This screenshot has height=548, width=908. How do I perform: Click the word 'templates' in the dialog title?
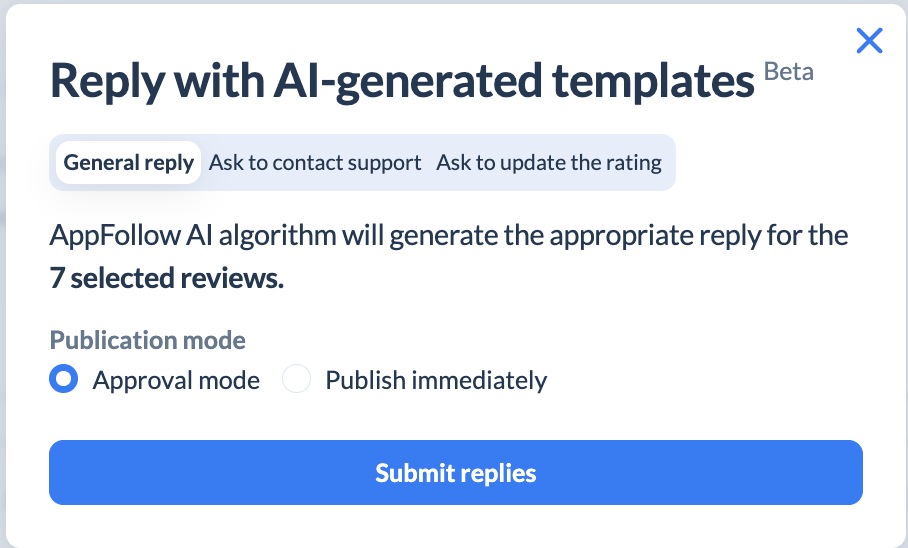click(x=654, y=81)
